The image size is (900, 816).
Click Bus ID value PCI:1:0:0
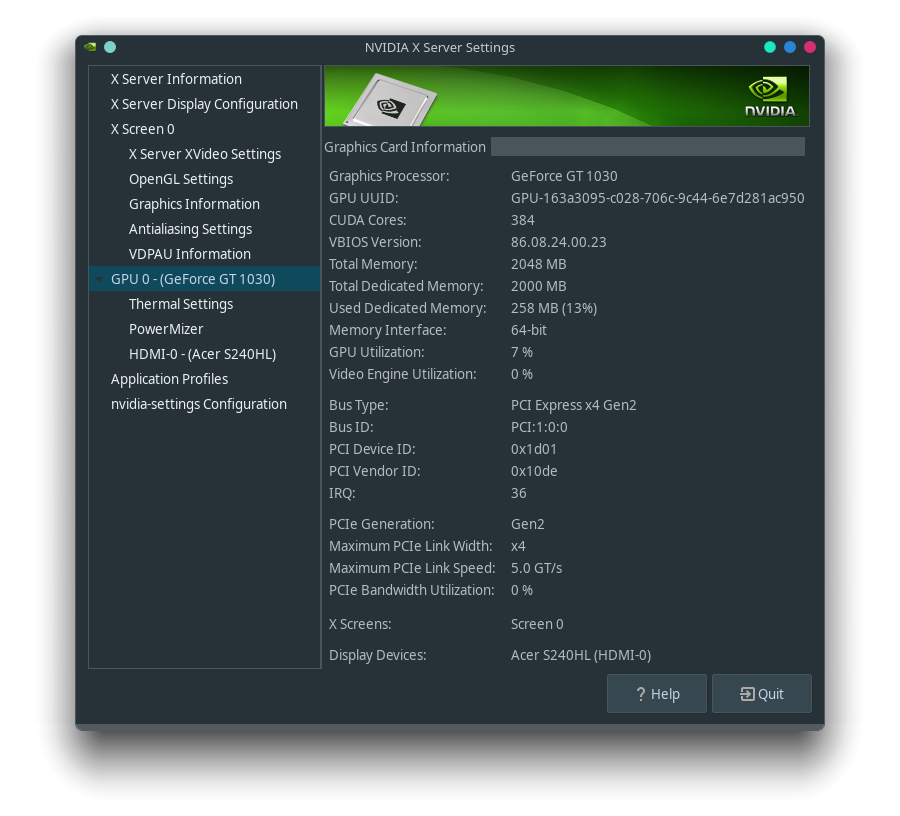click(539, 428)
